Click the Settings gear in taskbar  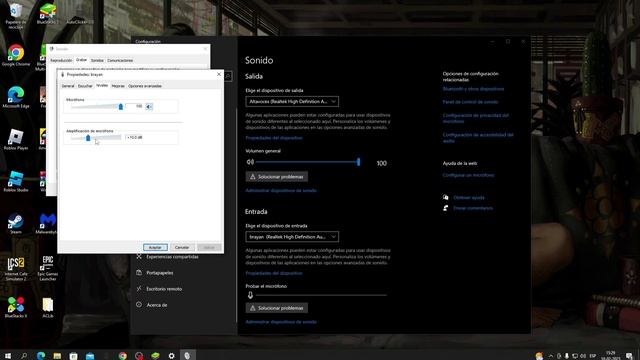point(171,356)
